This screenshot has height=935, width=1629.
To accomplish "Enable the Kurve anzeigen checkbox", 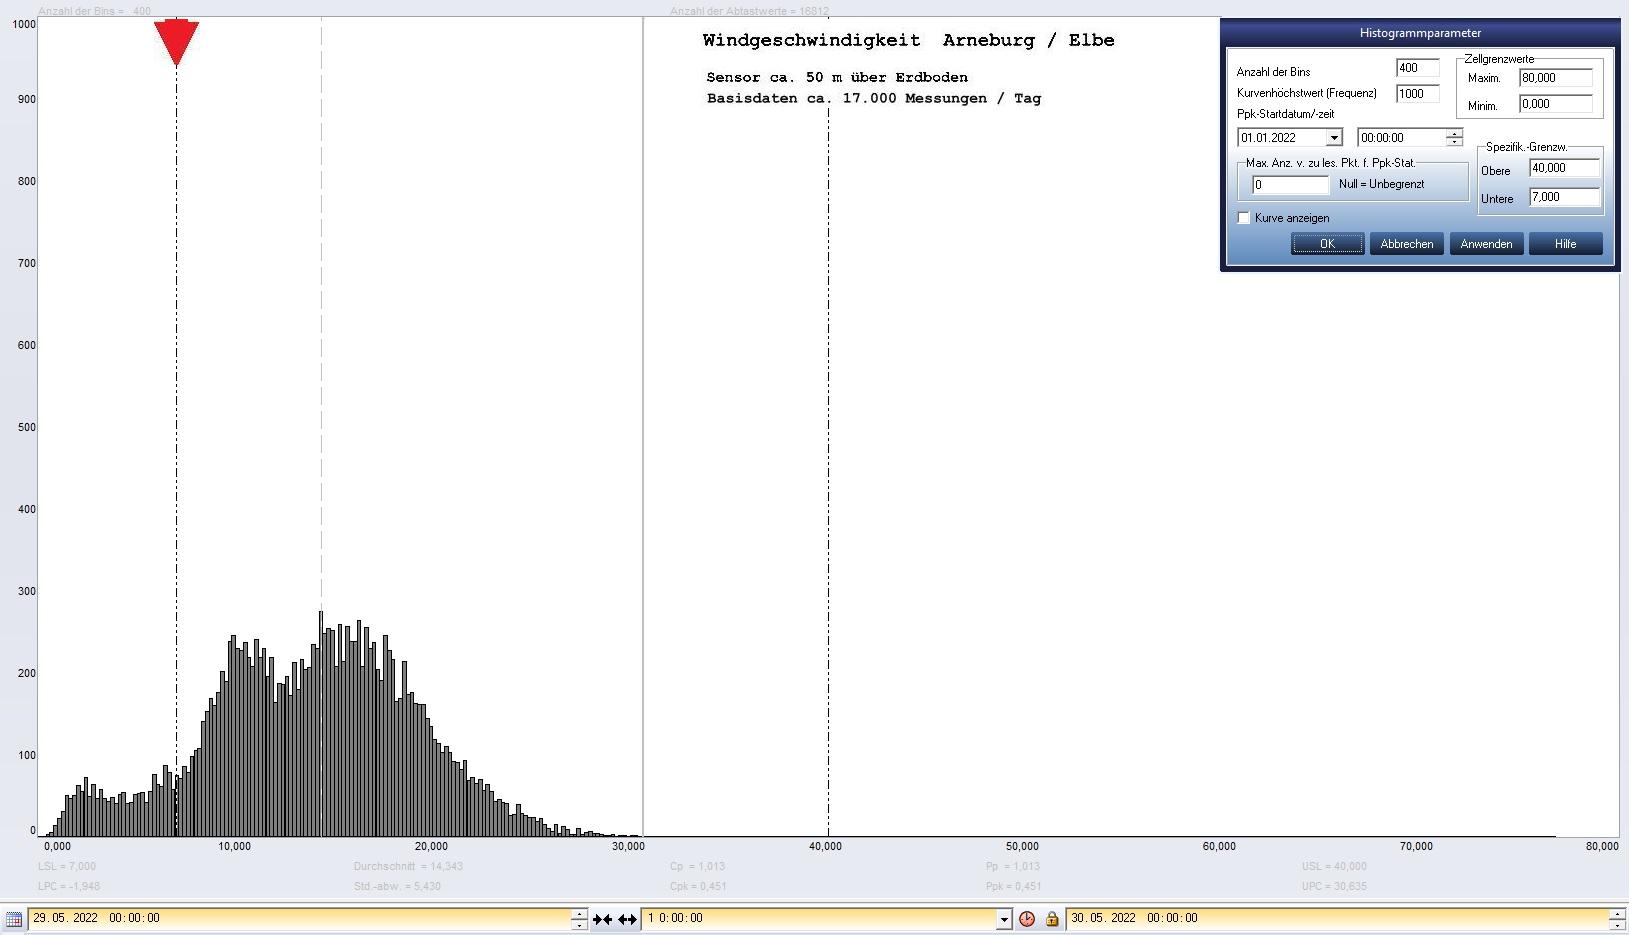I will pyautogui.click(x=1244, y=218).
